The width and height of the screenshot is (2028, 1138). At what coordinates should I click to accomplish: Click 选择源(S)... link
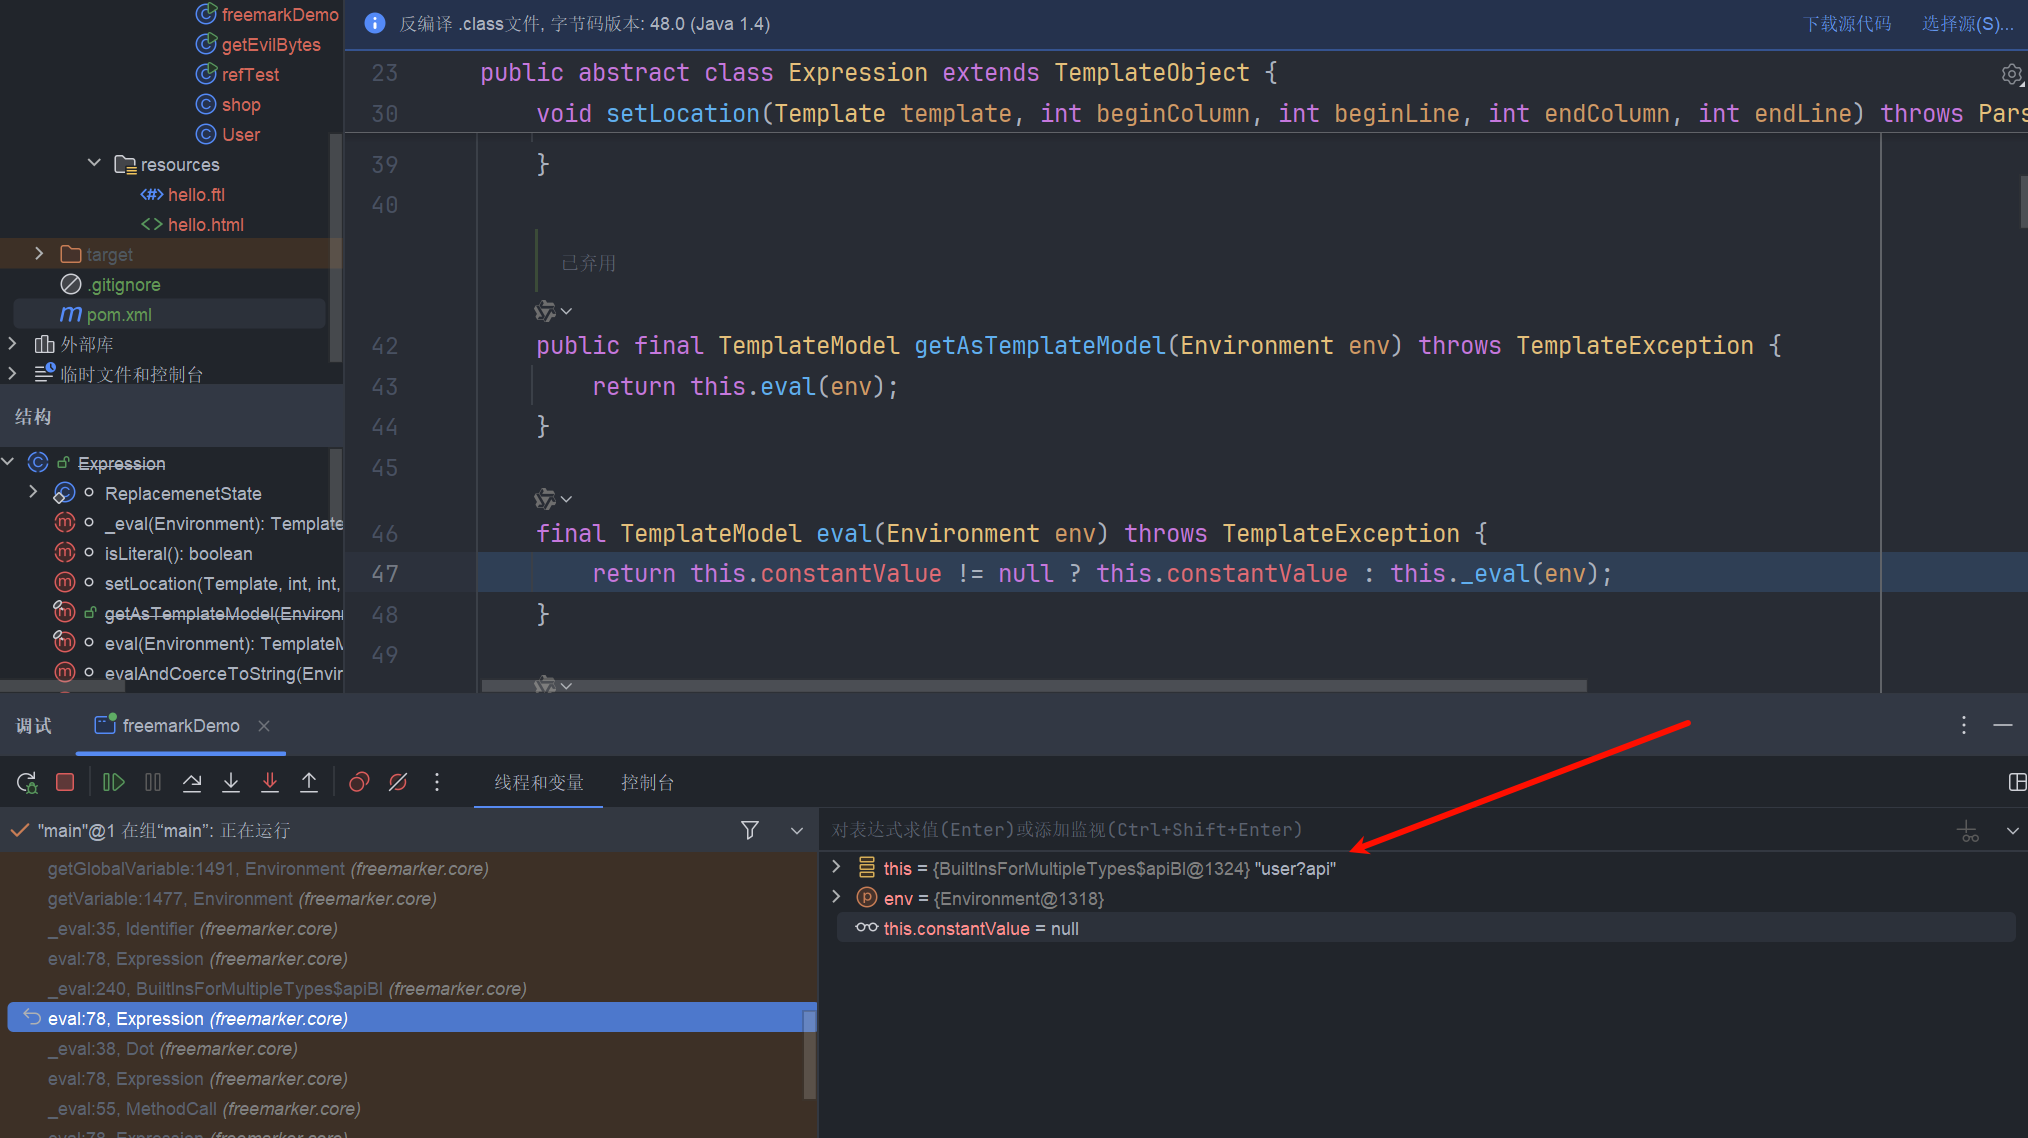1967,24
